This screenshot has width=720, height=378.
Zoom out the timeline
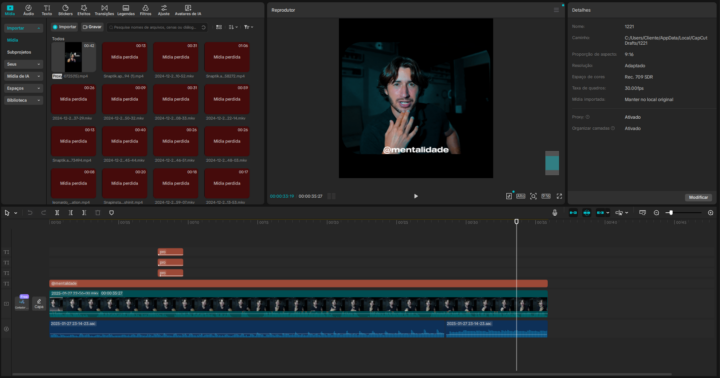click(x=656, y=213)
